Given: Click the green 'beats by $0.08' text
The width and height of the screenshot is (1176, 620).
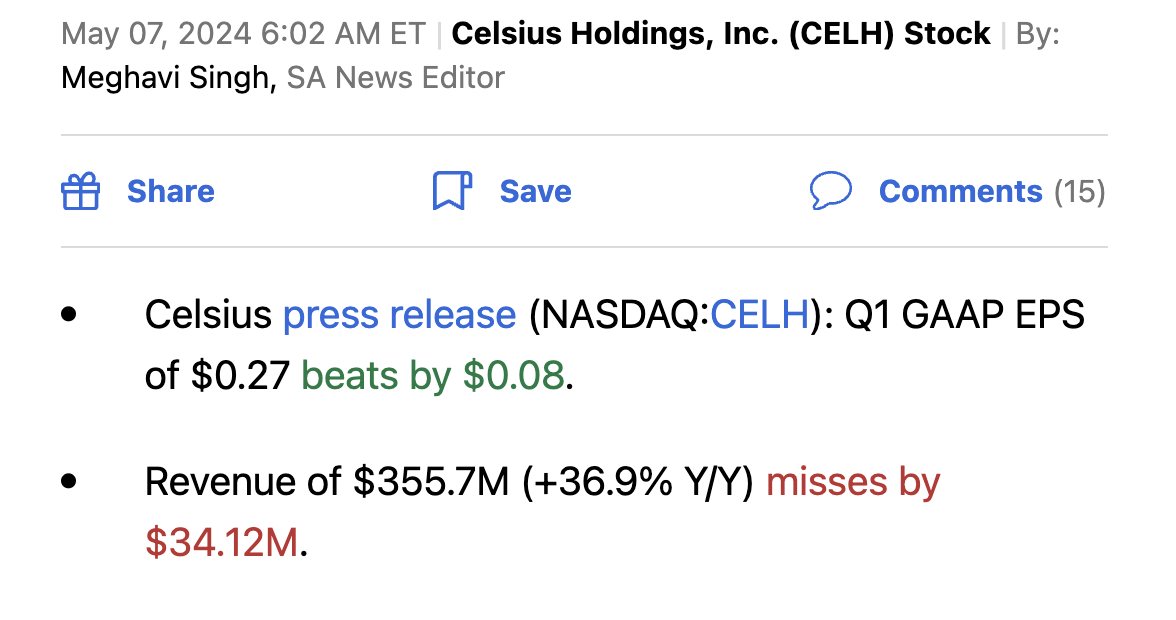Looking at the screenshot, I should [x=432, y=375].
